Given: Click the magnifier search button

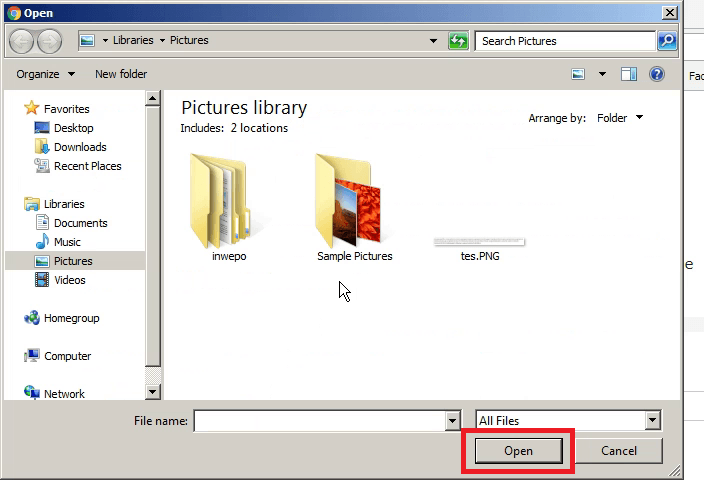Looking at the screenshot, I should (x=667, y=41).
